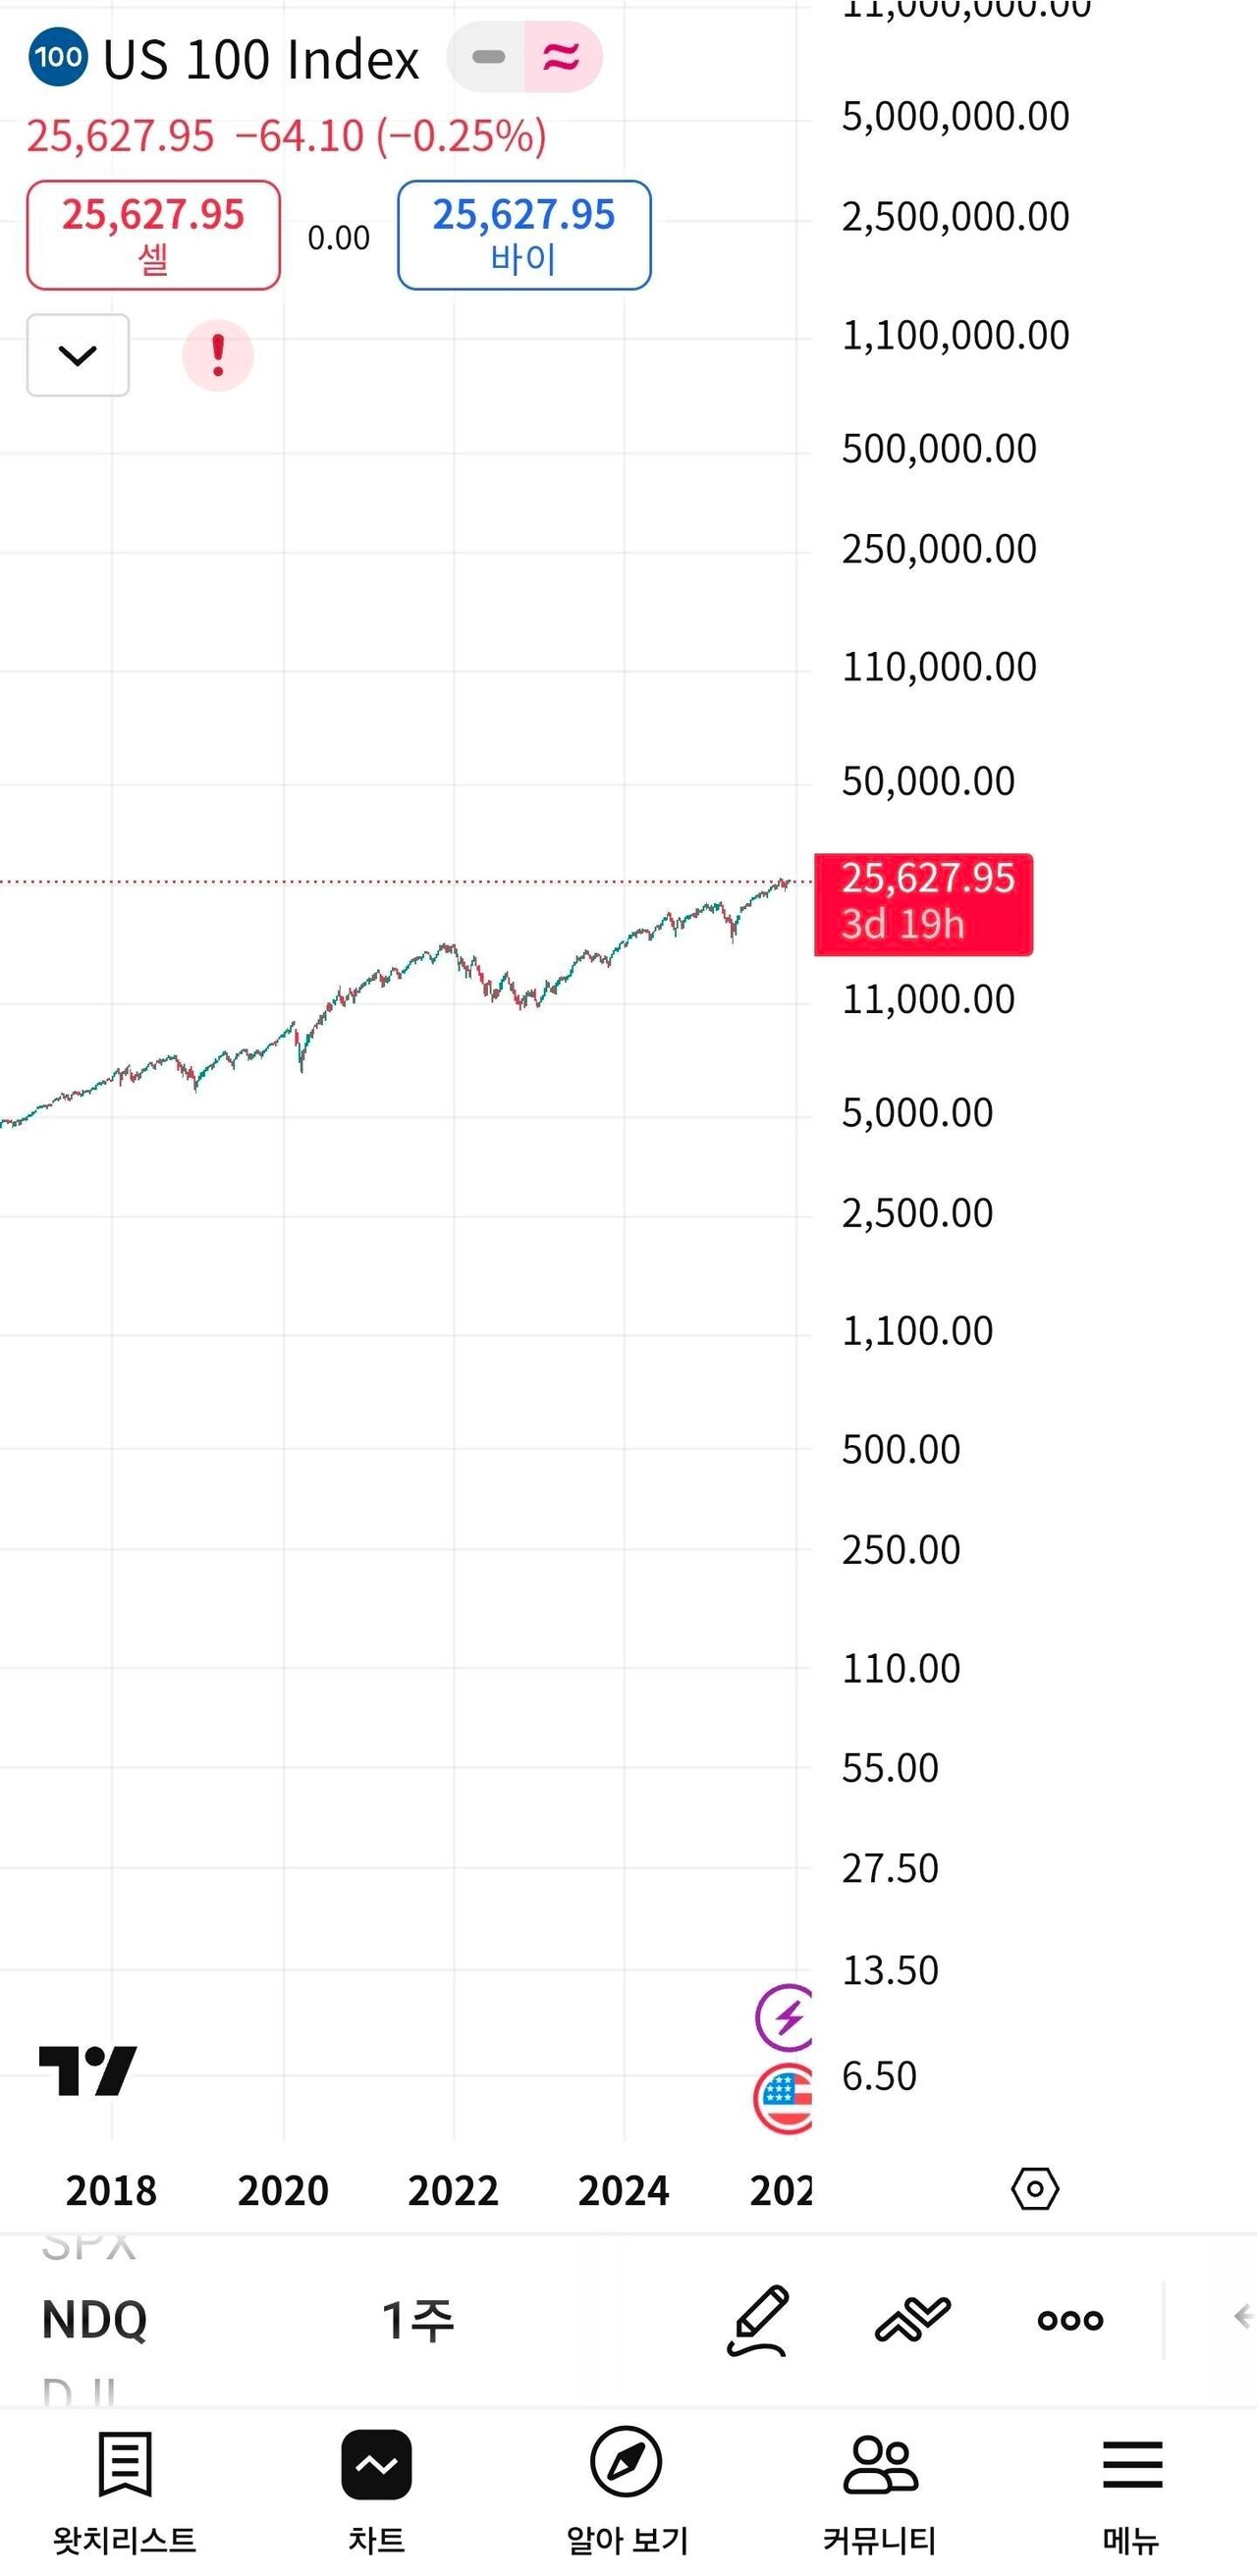Click the US 100 Index logo icon

(x=58, y=58)
